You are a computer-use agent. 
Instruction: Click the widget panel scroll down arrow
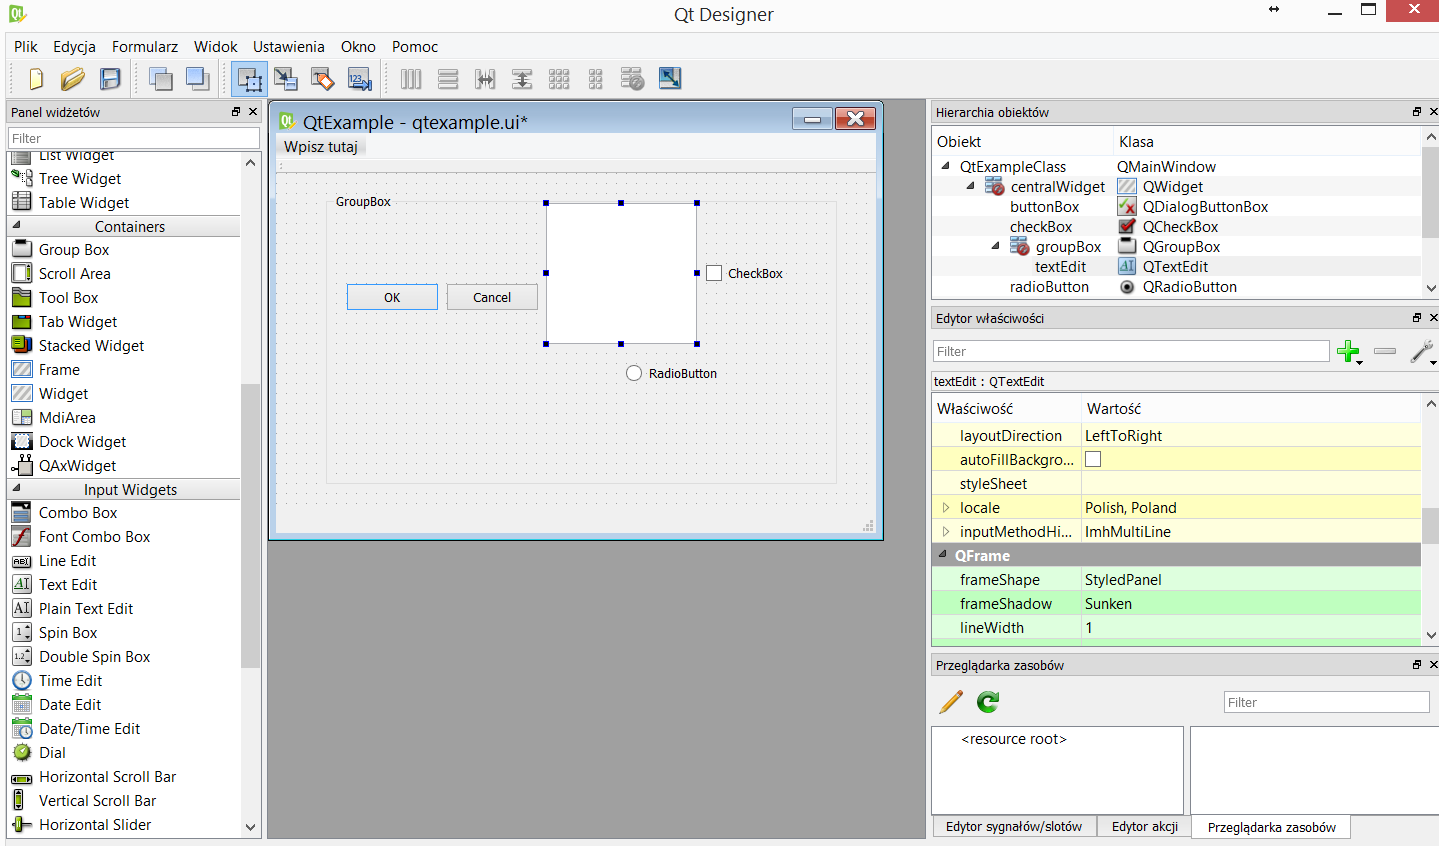[250, 827]
